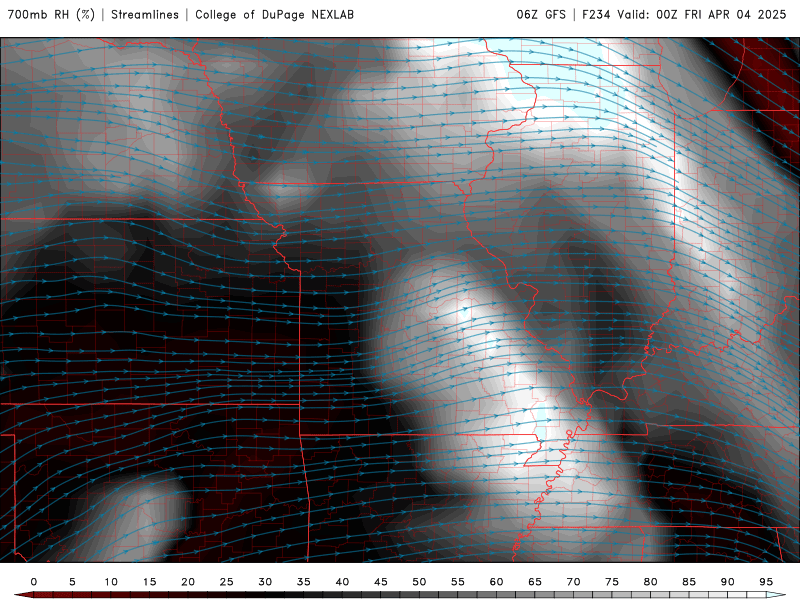Click the '70' label on the color scale
Screen dimensions: 800x600
(x=573, y=582)
